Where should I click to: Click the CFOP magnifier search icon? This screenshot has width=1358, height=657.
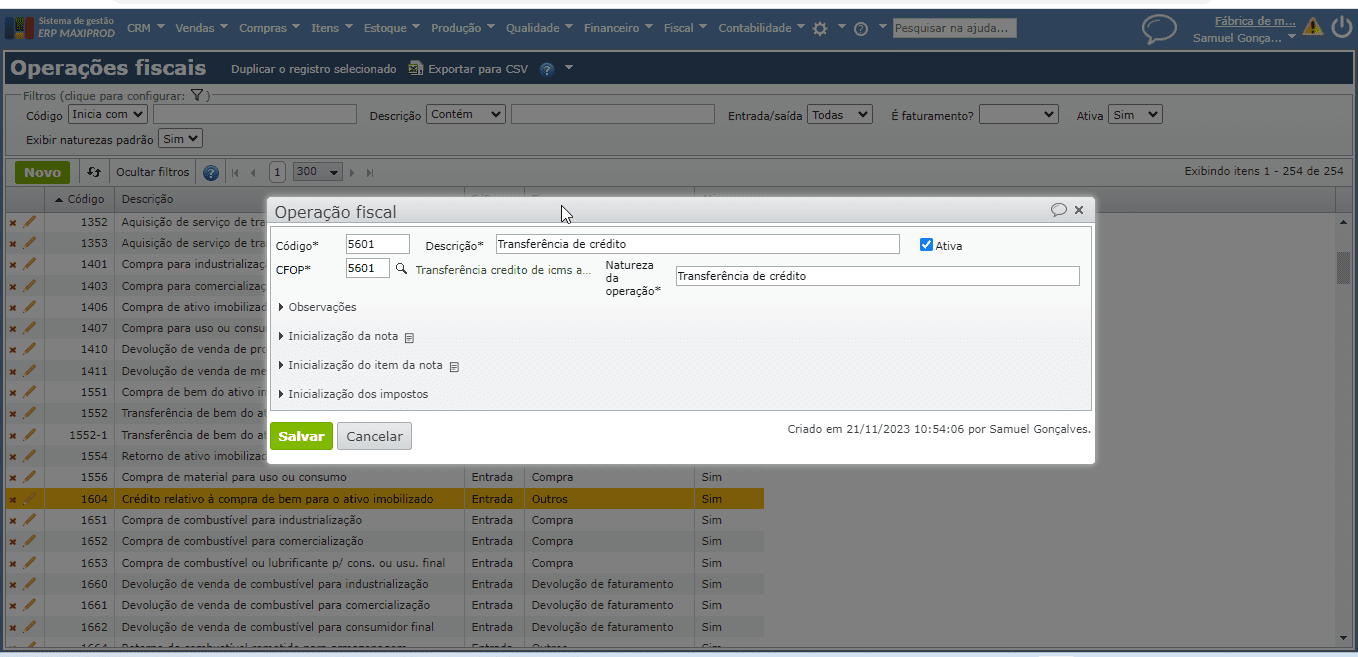(401, 269)
